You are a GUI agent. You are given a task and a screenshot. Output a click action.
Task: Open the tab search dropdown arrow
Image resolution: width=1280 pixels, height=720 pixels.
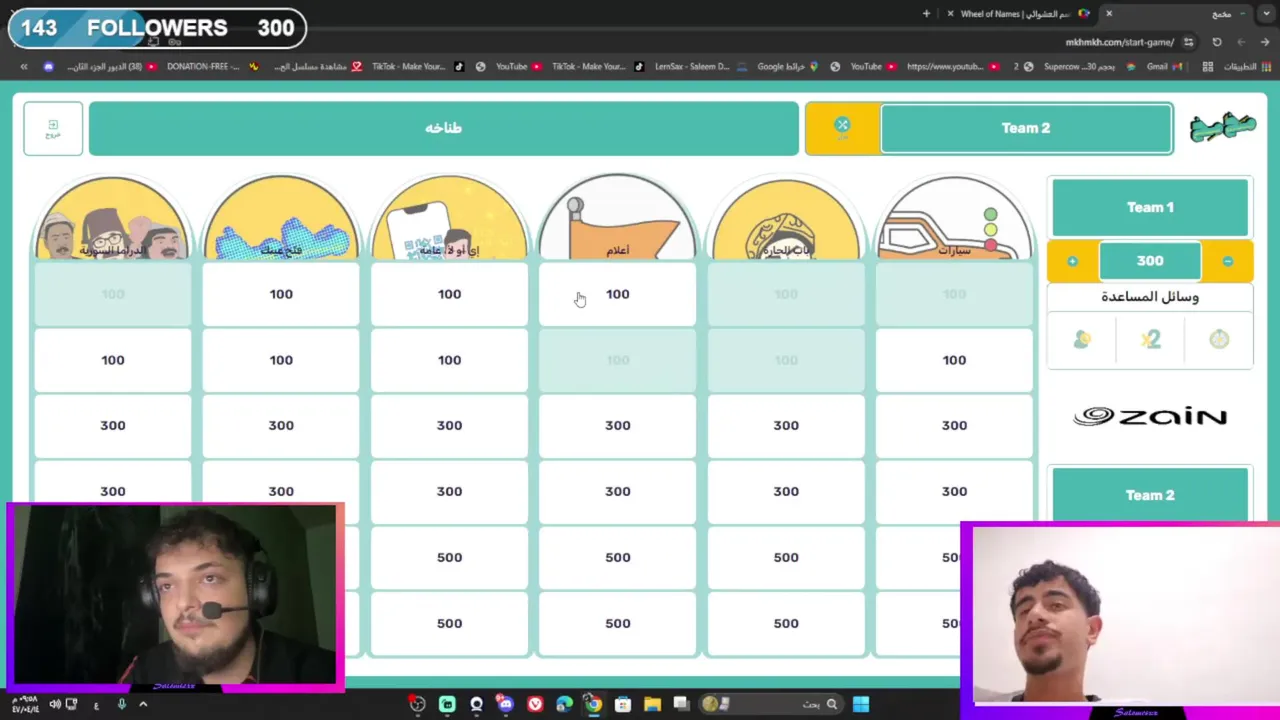(x=1266, y=14)
